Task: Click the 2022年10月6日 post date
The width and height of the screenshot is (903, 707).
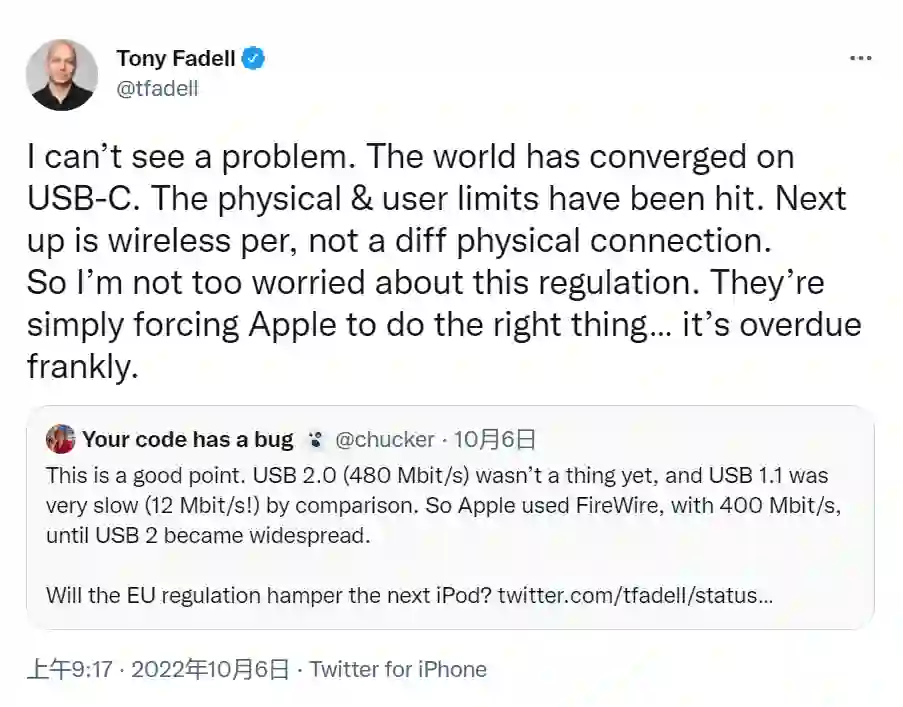Action: [210, 669]
